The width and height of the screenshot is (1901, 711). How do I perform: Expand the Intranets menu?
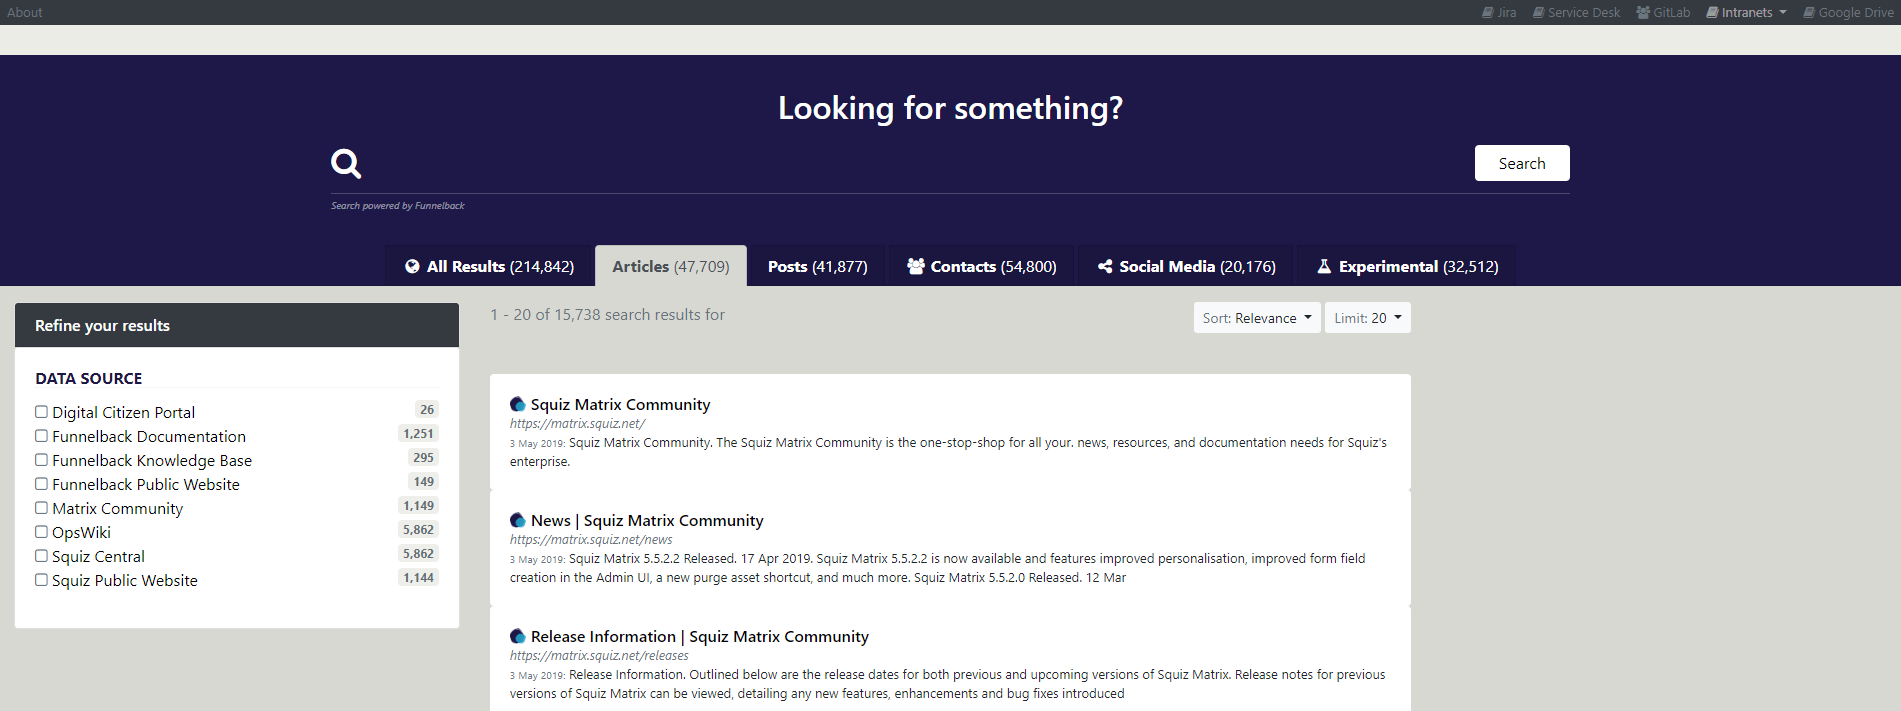[1746, 13]
